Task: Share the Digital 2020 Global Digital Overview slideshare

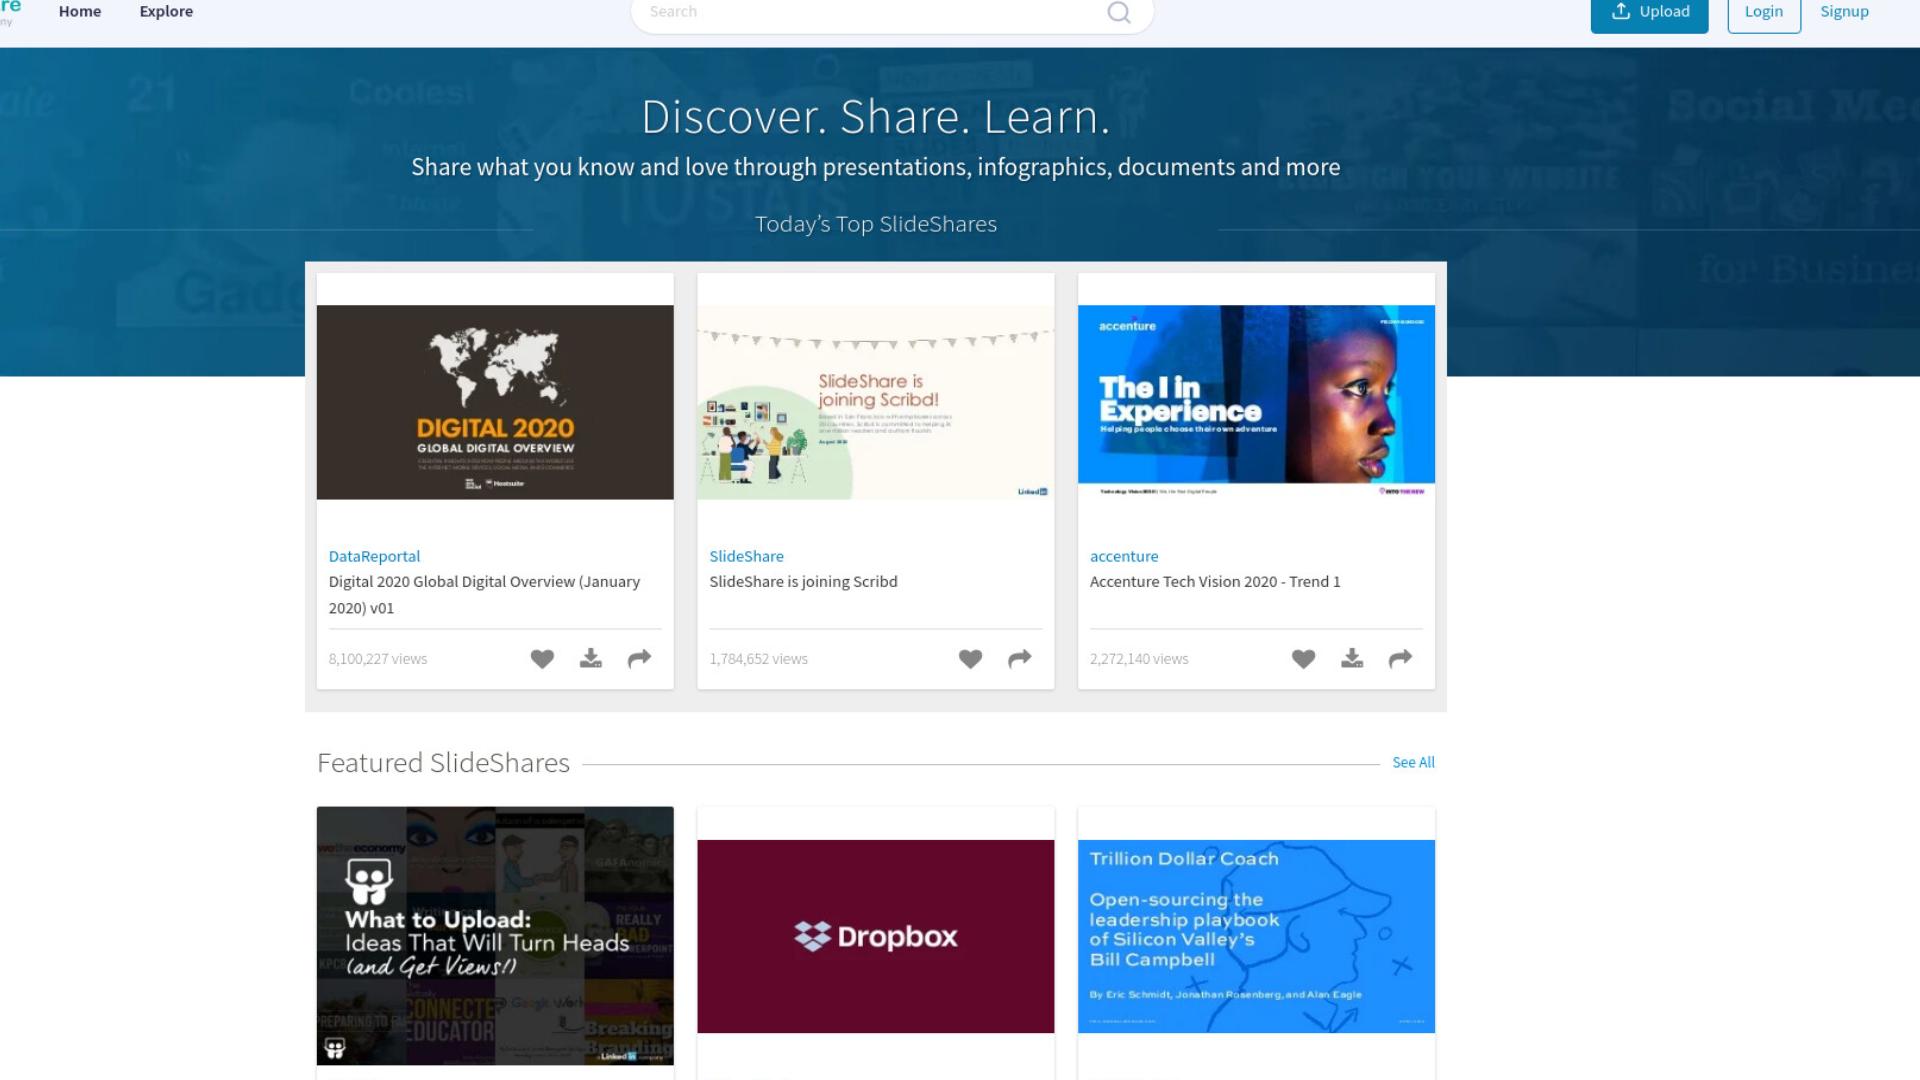Action: (639, 658)
